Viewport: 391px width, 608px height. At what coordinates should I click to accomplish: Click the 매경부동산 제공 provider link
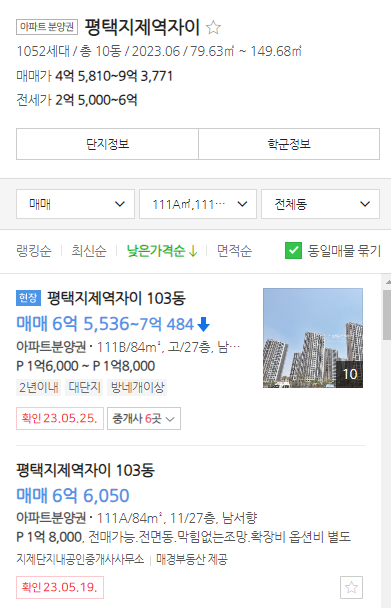click(192, 559)
